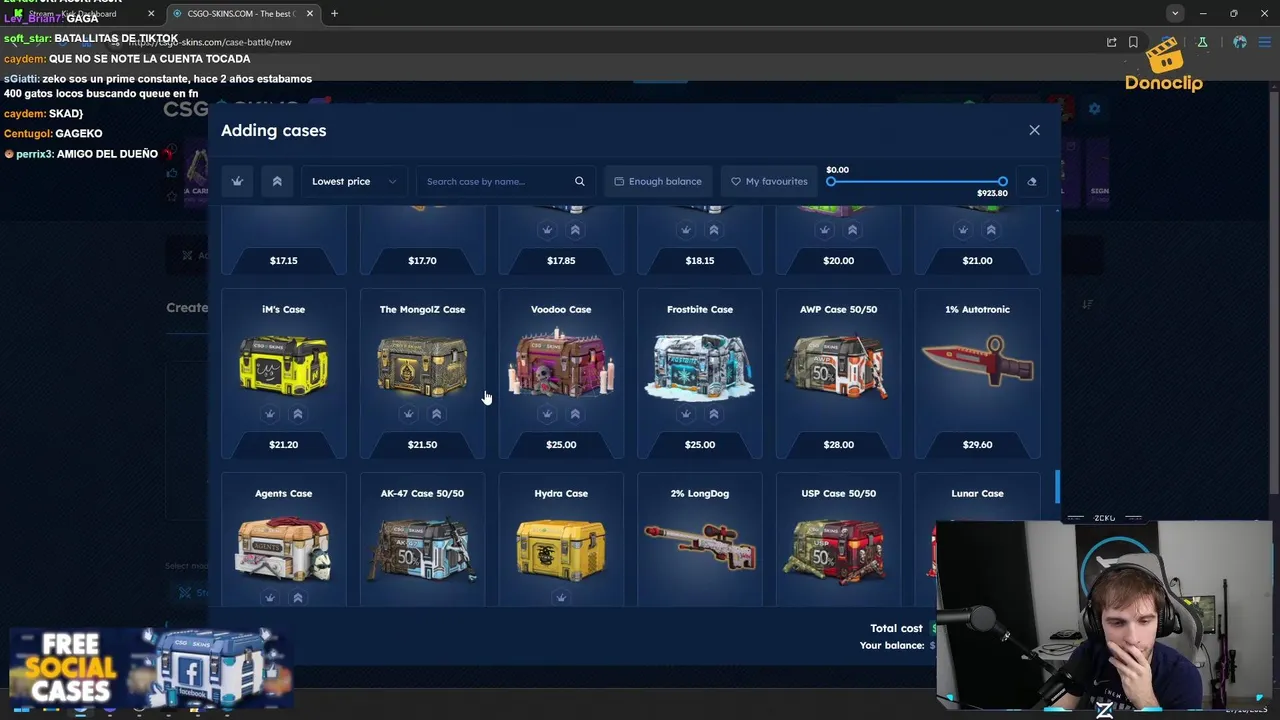Toggle the My favourites filter

[769, 181]
